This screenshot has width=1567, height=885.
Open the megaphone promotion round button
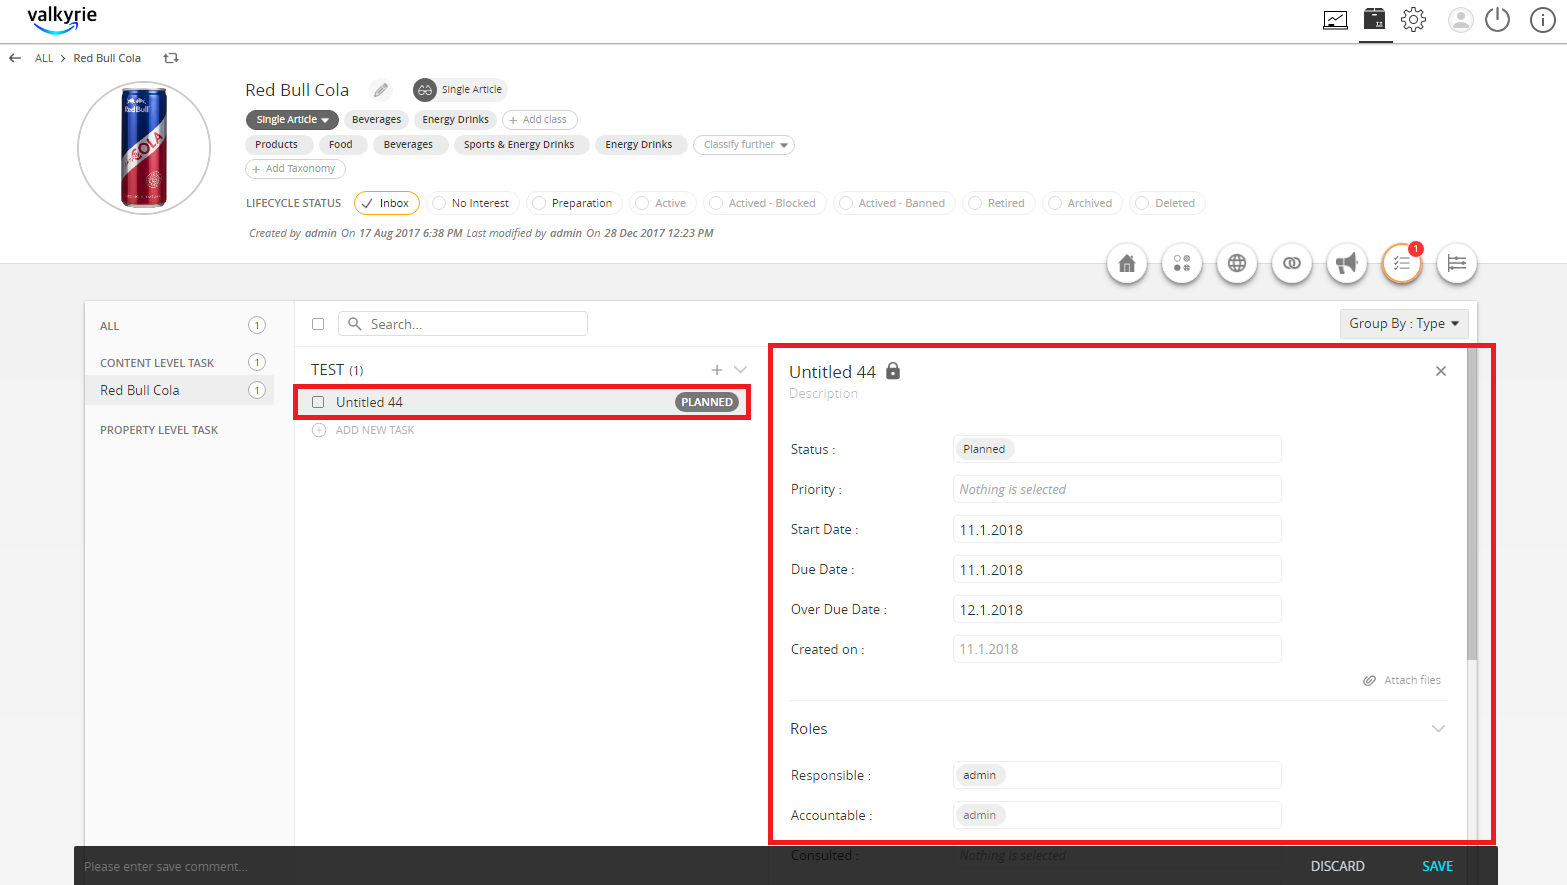(x=1347, y=263)
